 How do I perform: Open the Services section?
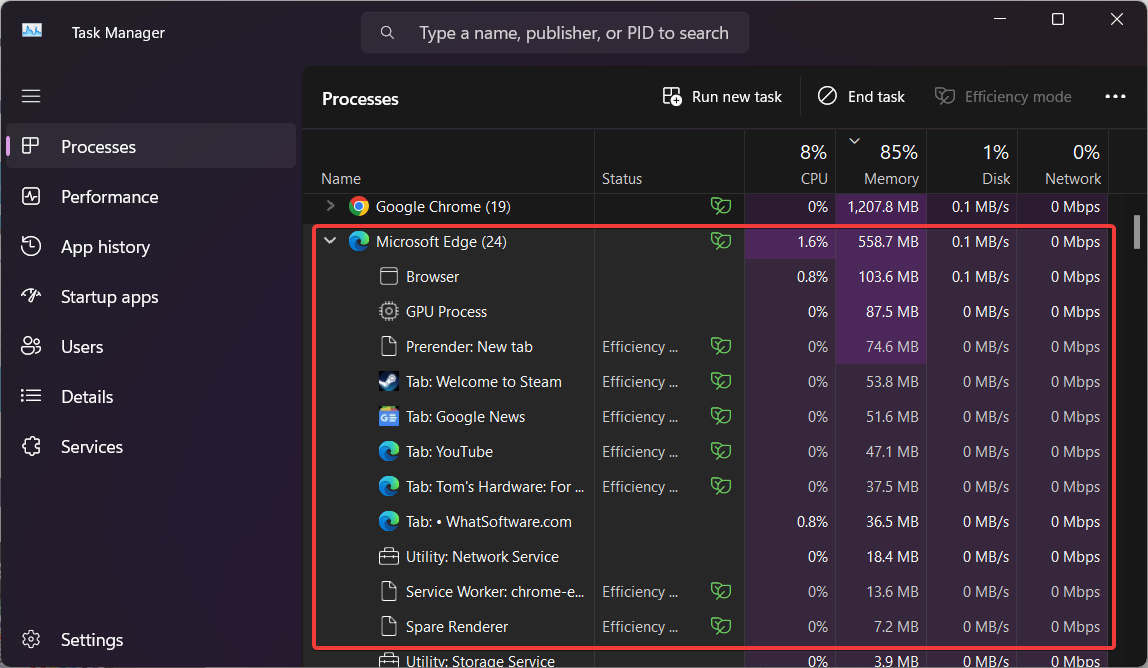pos(92,446)
